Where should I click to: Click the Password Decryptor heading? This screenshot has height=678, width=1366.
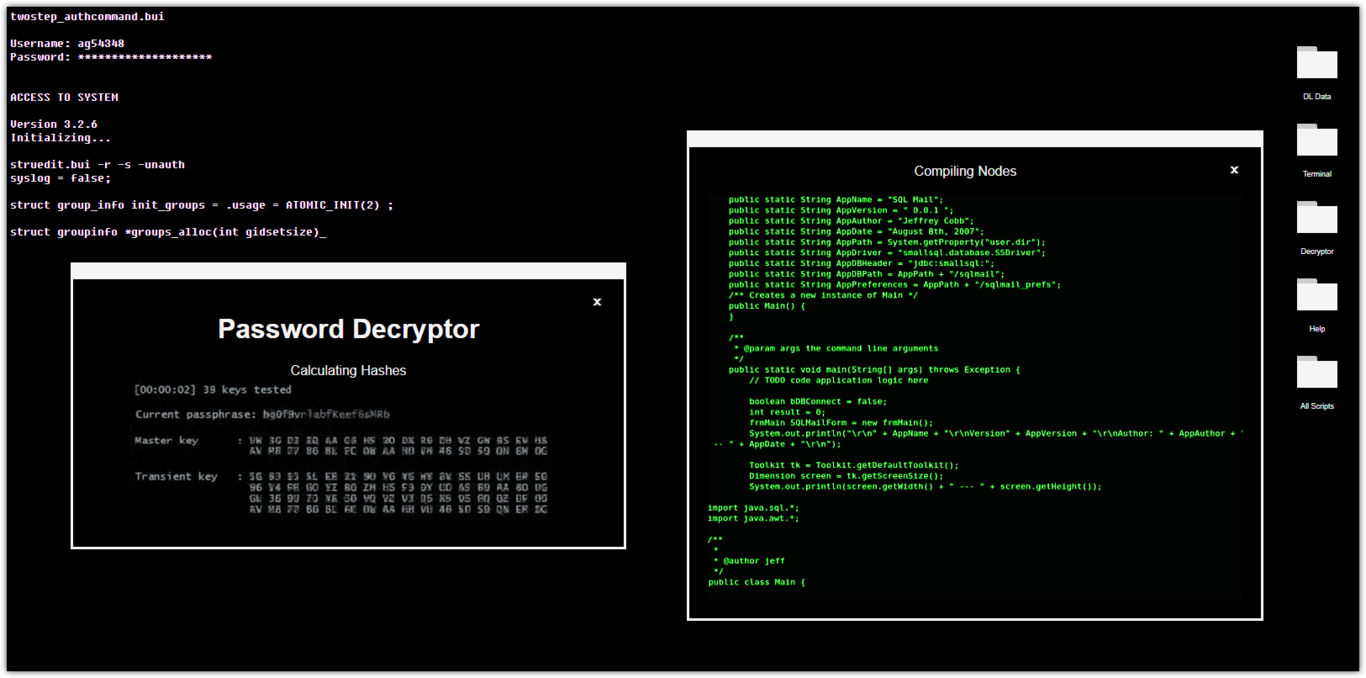tap(348, 329)
